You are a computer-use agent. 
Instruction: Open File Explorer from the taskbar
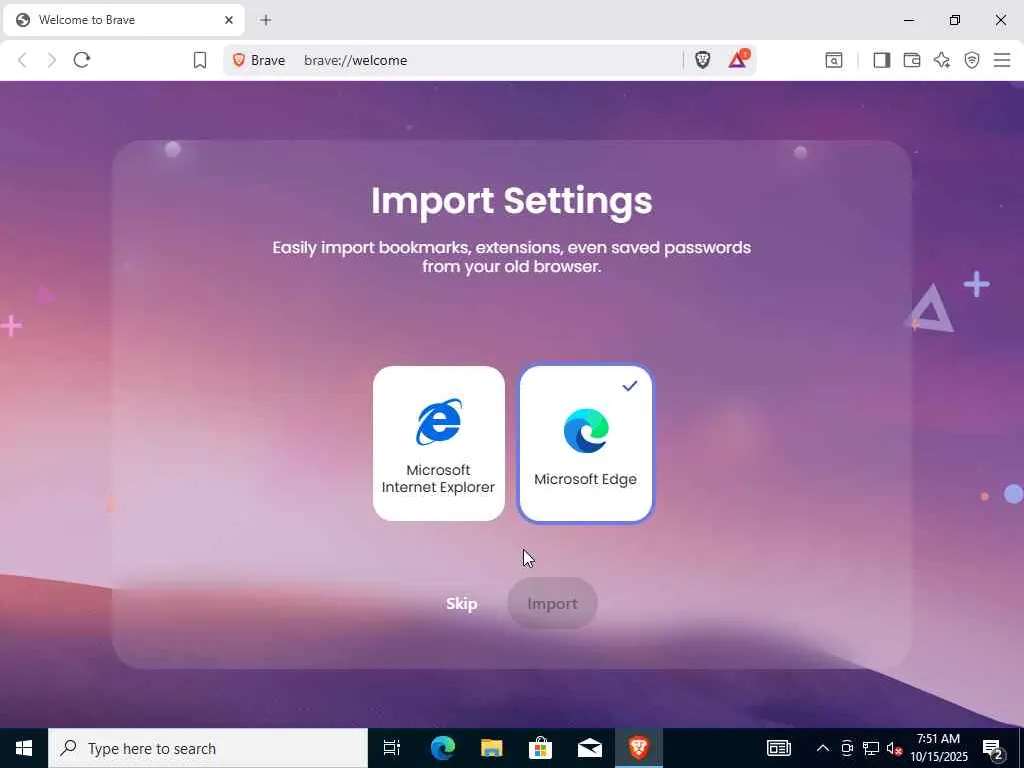[491, 748]
